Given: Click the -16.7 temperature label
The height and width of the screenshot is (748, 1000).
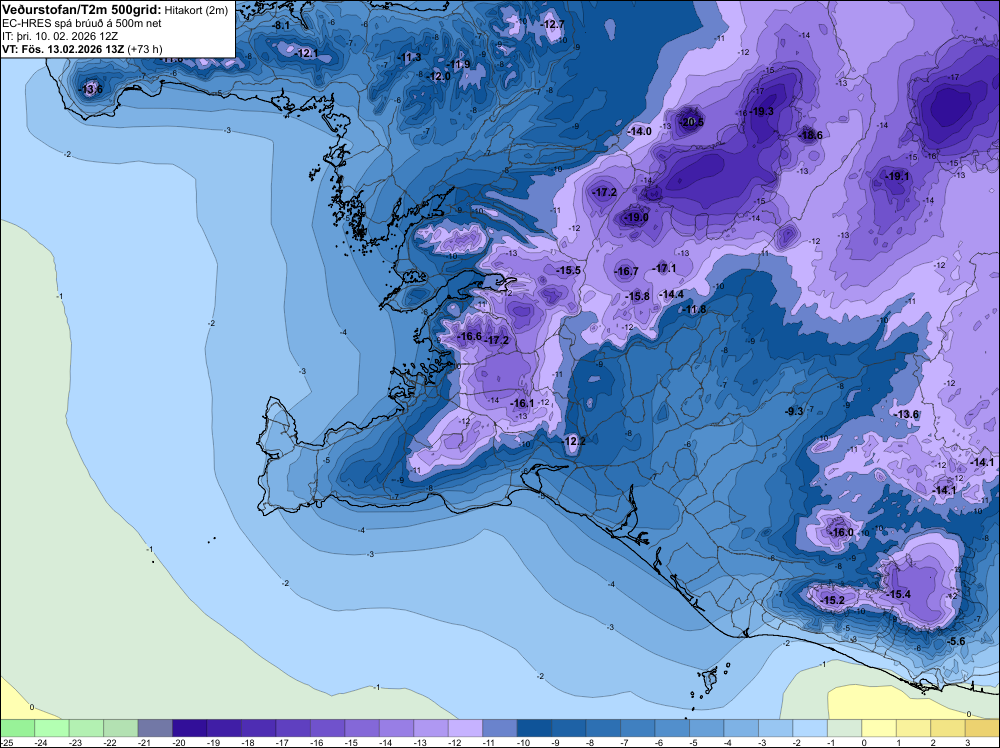Looking at the screenshot, I should coord(626,272).
